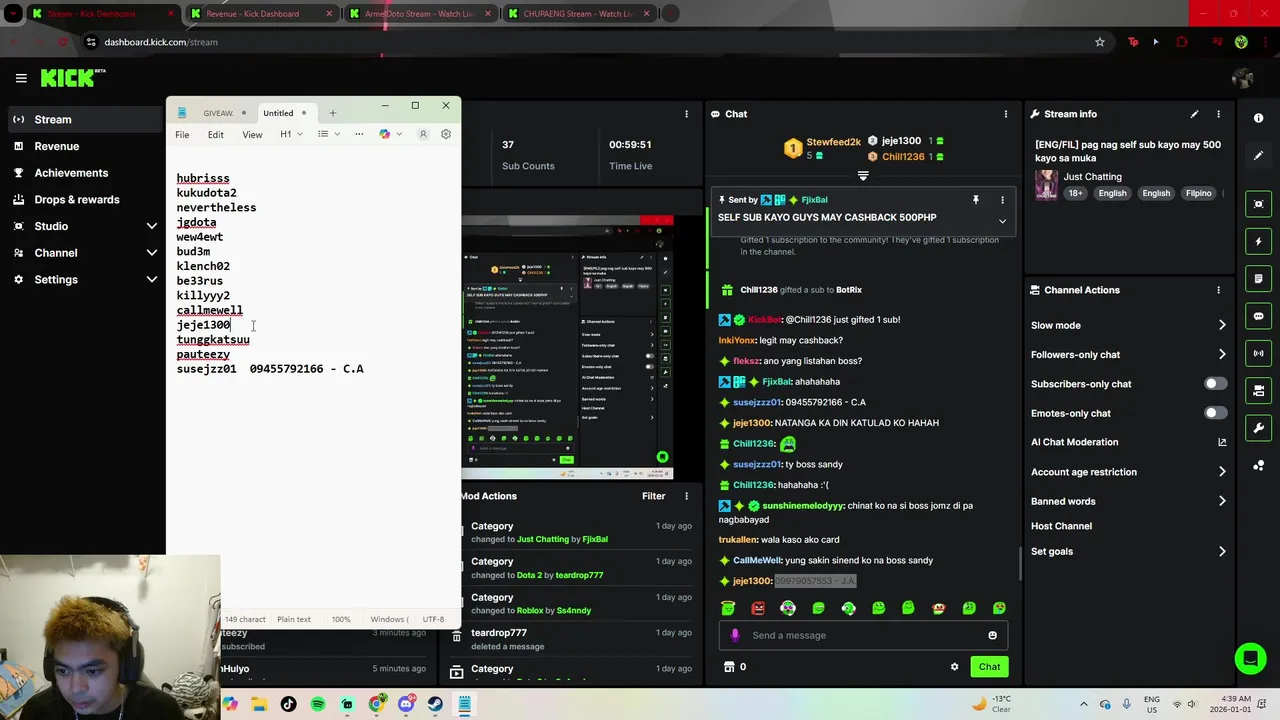Switch to CHUPAENG Stream browser tab

pos(578,14)
